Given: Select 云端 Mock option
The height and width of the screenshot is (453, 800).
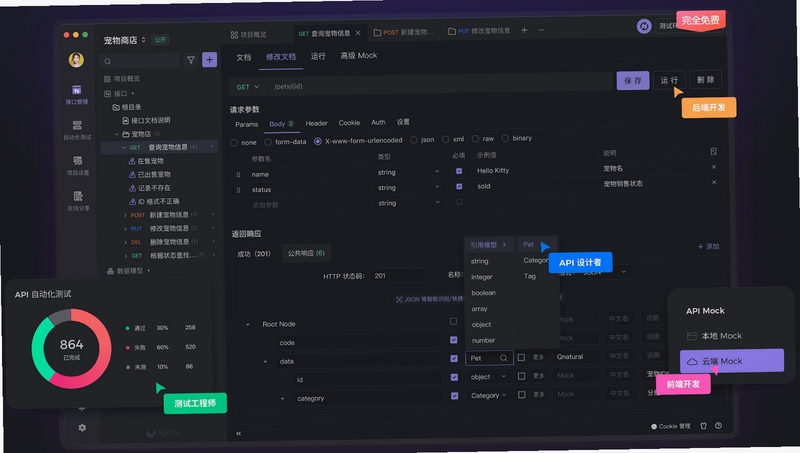Looking at the screenshot, I should pos(732,361).
